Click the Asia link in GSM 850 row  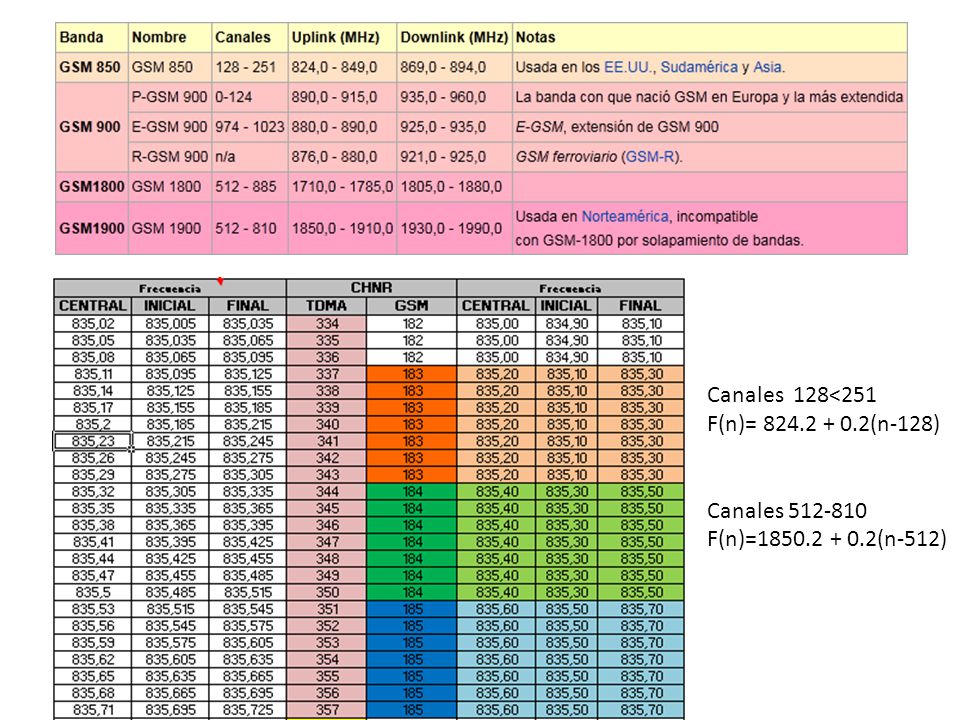(767, 67)
